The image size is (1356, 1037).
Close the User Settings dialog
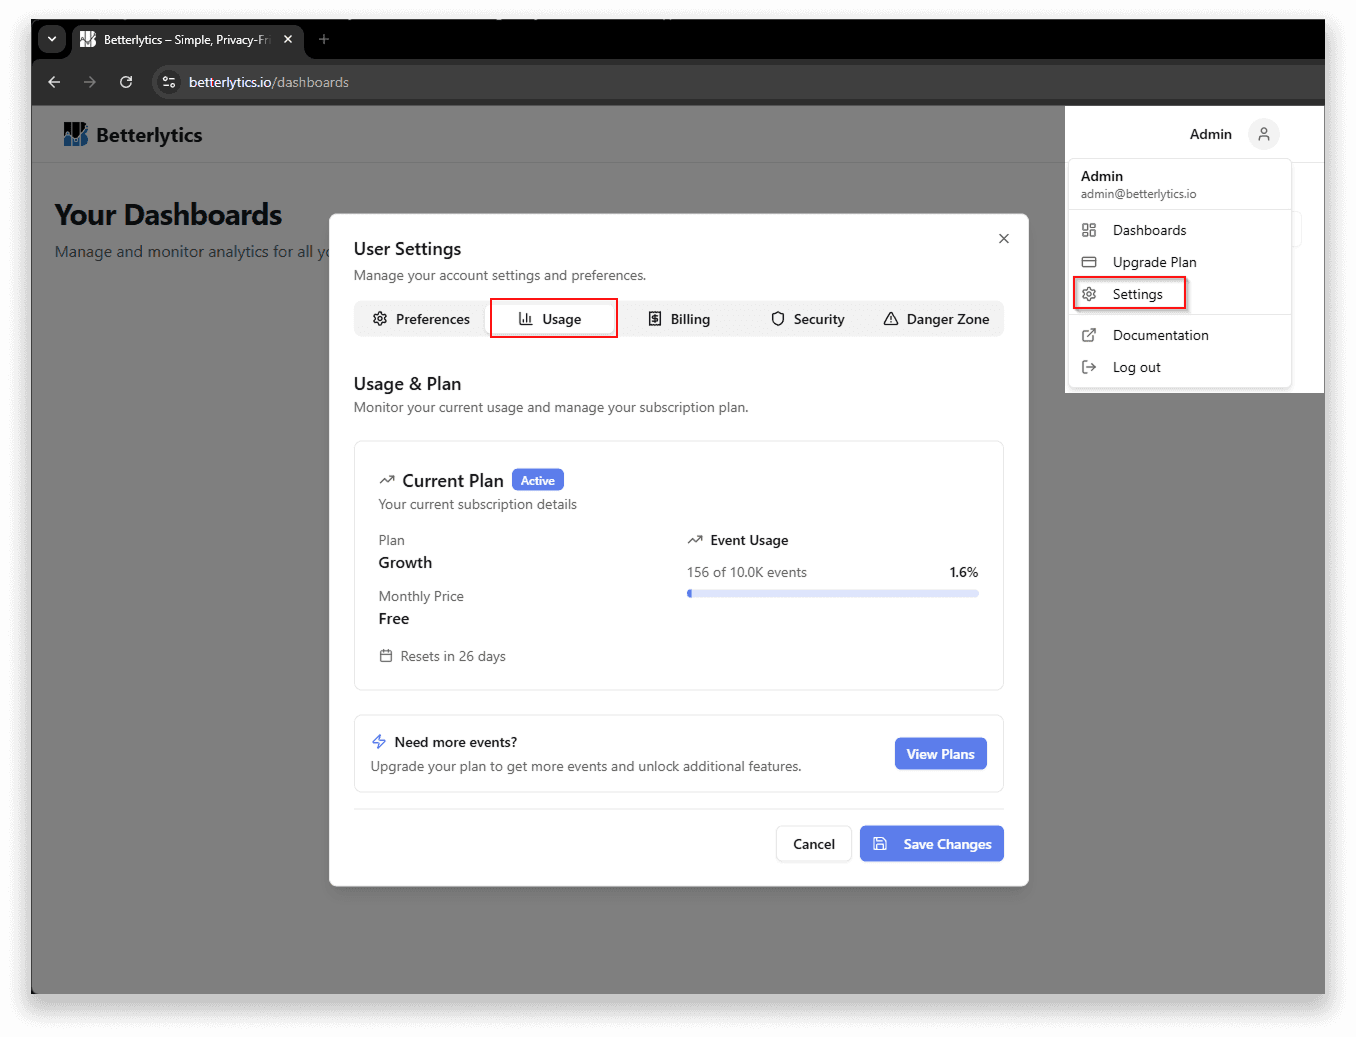[x=1004, y=238]
